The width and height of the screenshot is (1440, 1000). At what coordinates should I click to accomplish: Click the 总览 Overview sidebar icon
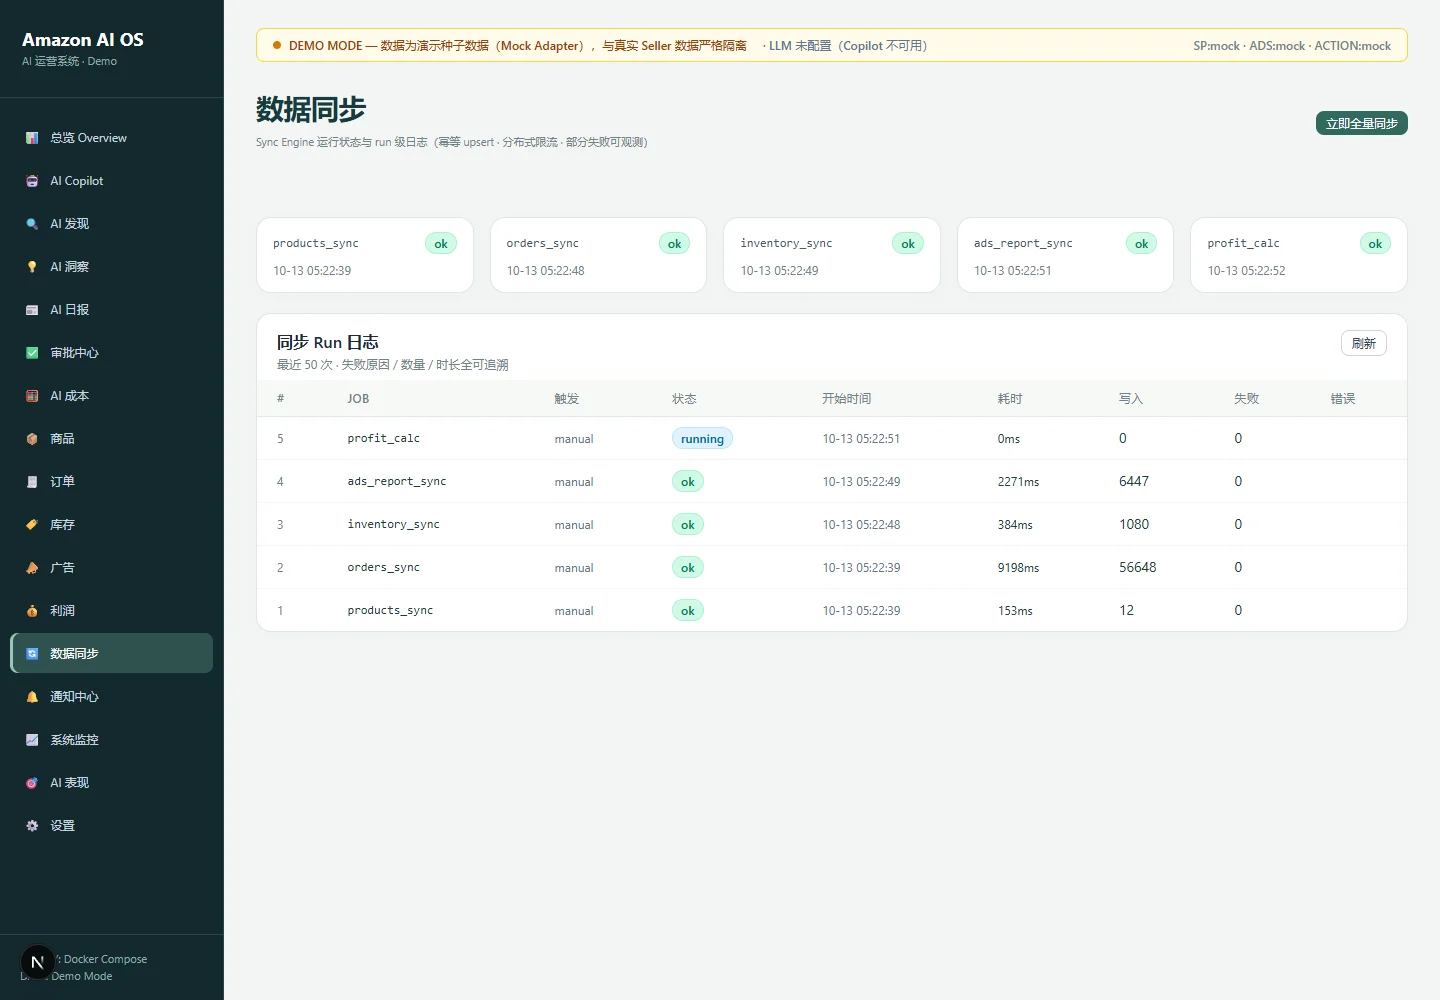[x=32, y=138]
